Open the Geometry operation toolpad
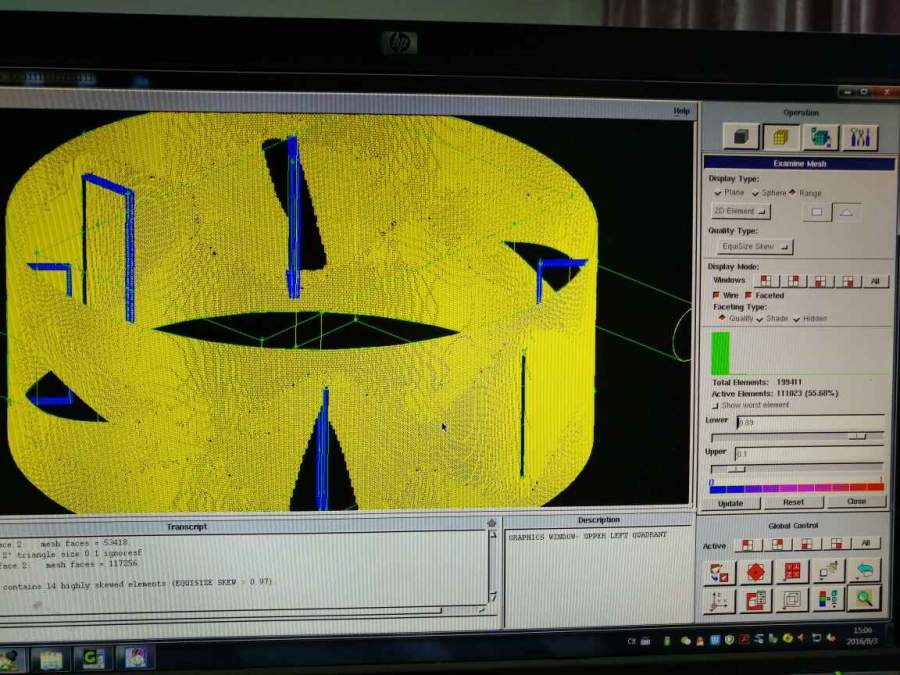 741,137
